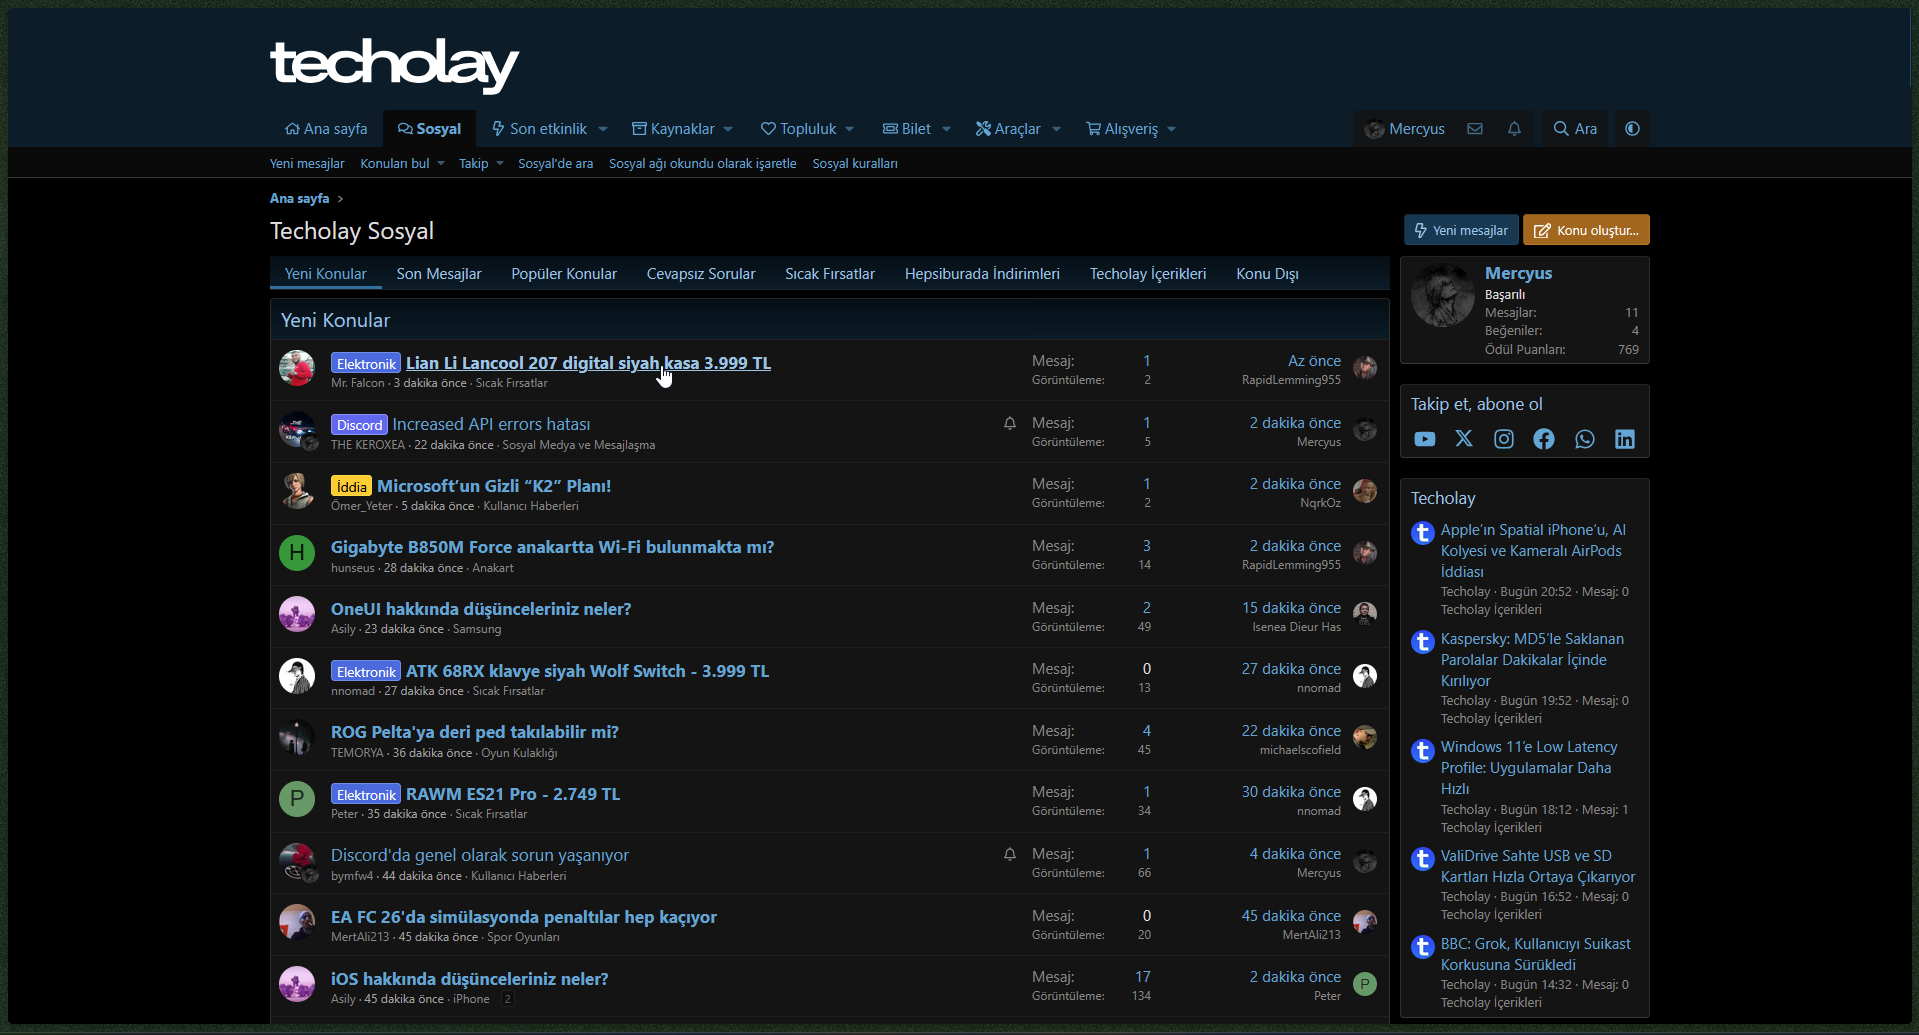1919x1035 pixels.
Task: Open the LinkedIn social link
Action: point(1625,439)
